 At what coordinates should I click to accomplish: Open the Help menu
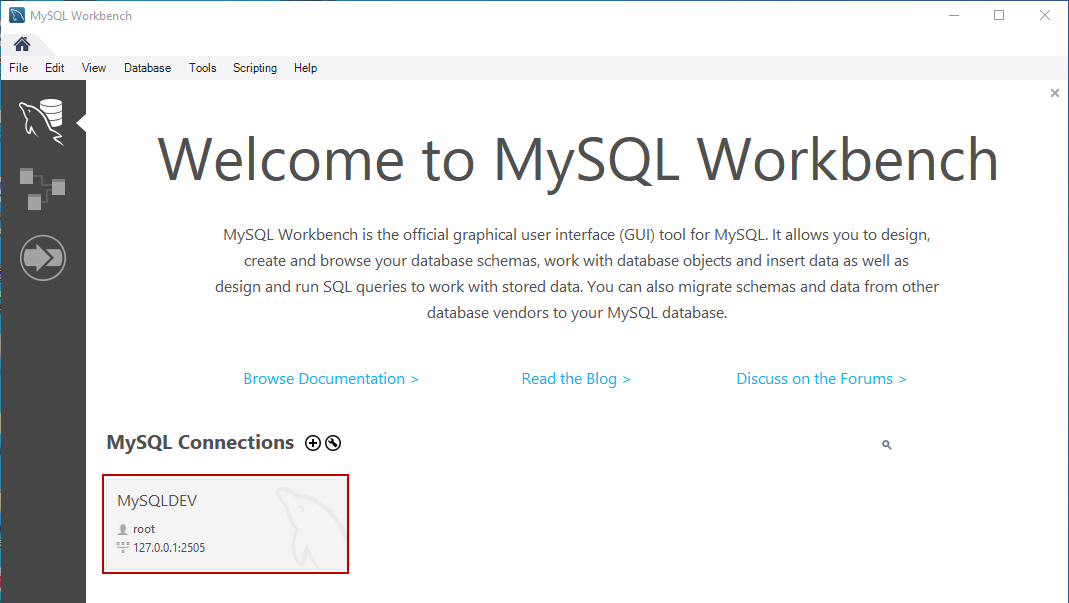305,68
